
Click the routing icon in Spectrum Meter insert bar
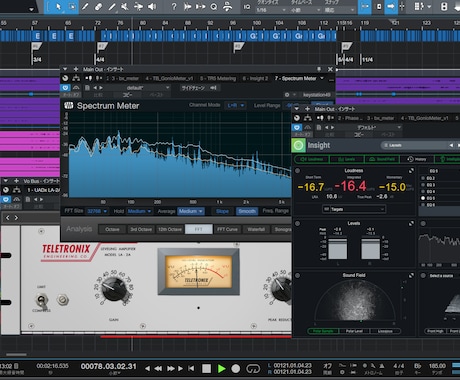point(76,78)
